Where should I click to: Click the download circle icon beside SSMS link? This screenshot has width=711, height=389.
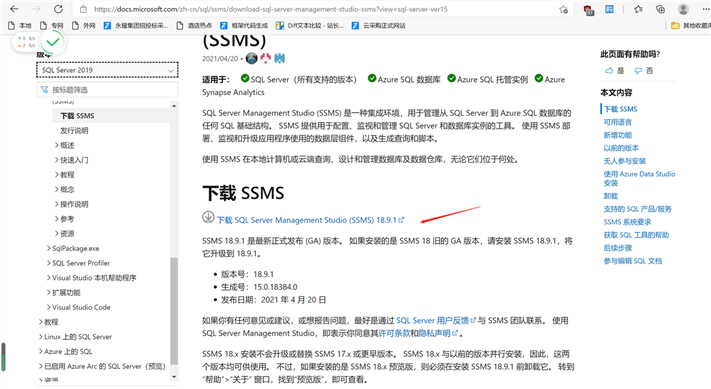point(208,217)
